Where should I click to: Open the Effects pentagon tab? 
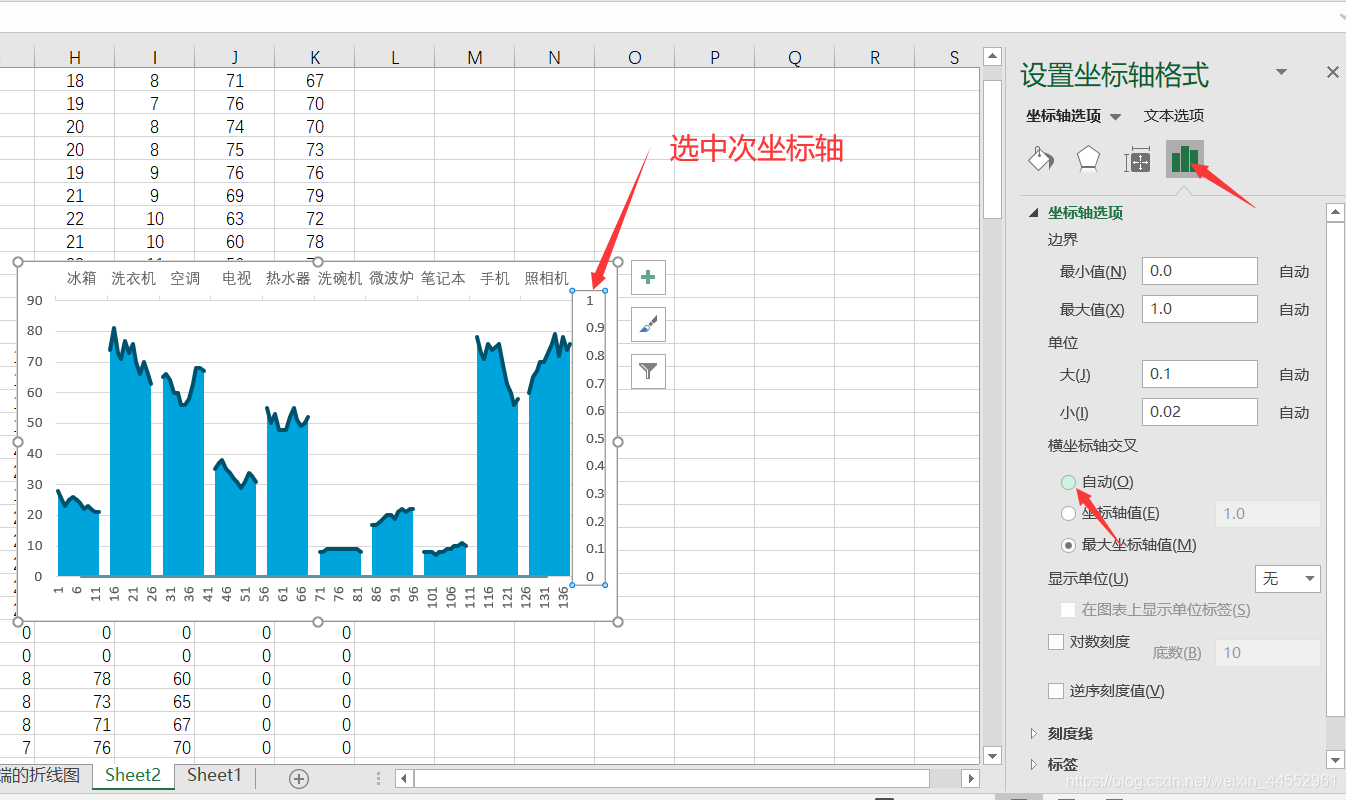1088,159
